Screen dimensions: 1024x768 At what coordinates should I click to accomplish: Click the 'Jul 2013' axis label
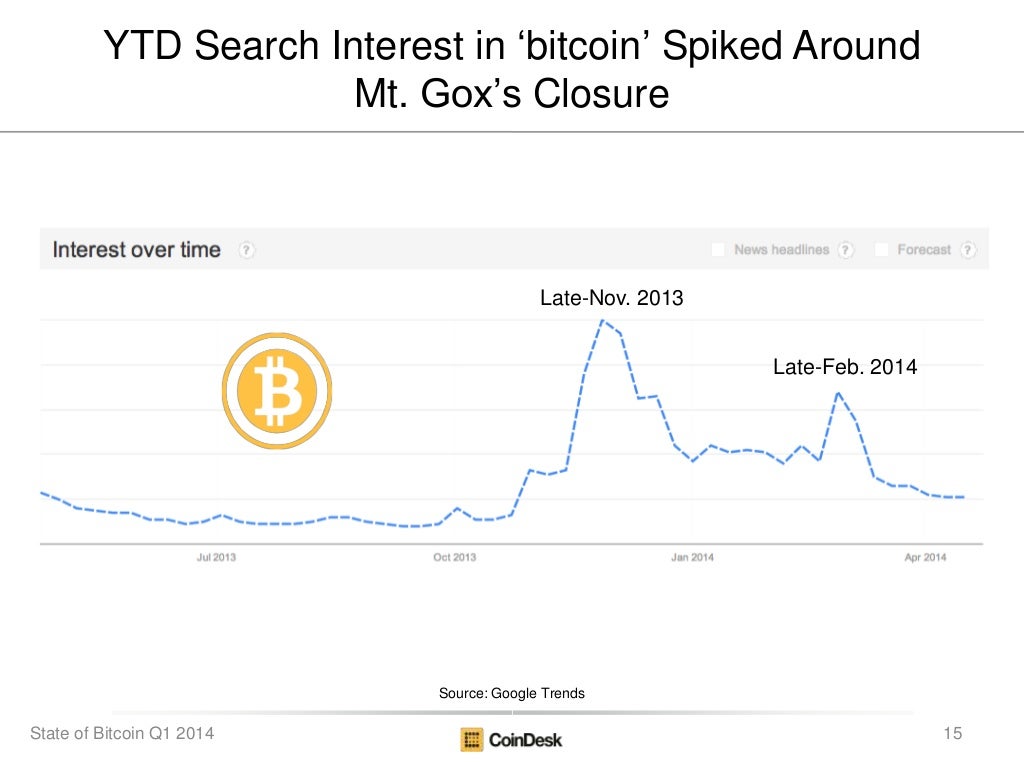(x=216, y=557)
